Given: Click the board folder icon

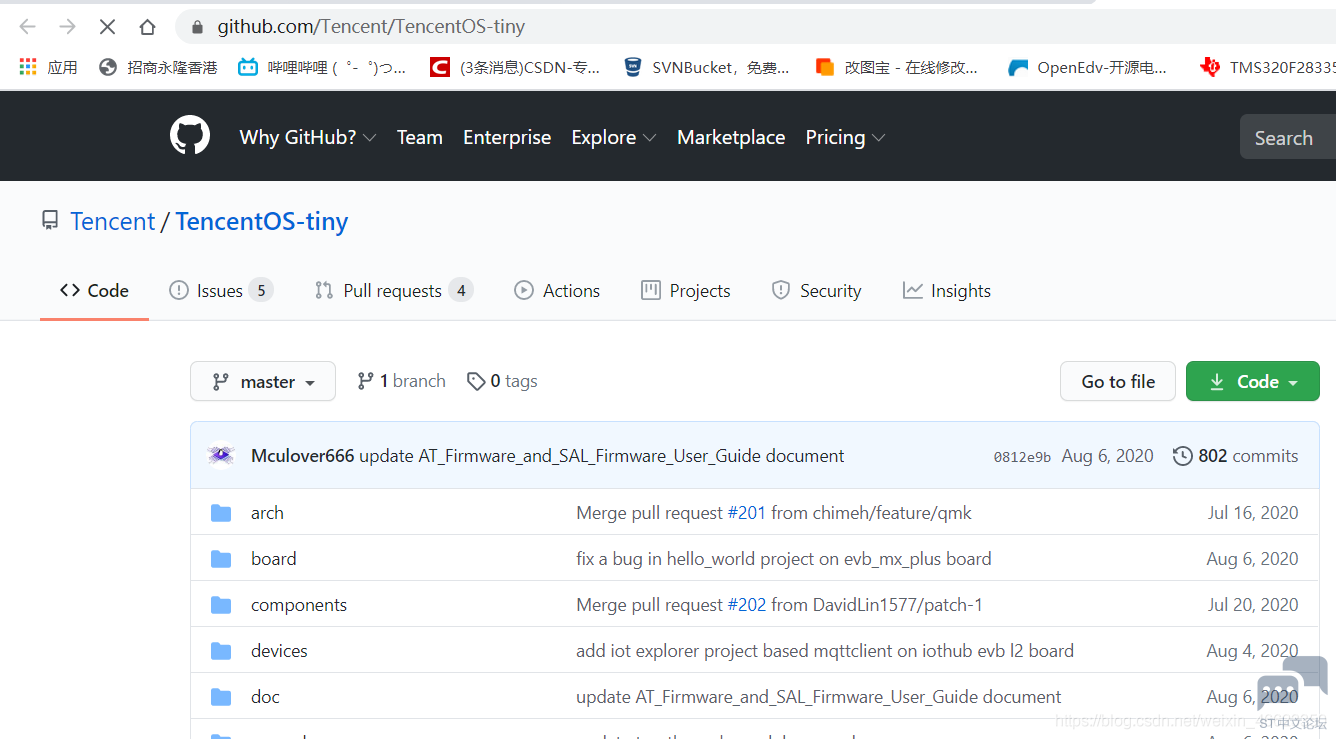Looking at the screenshot, I should click(x=221, y=559).
